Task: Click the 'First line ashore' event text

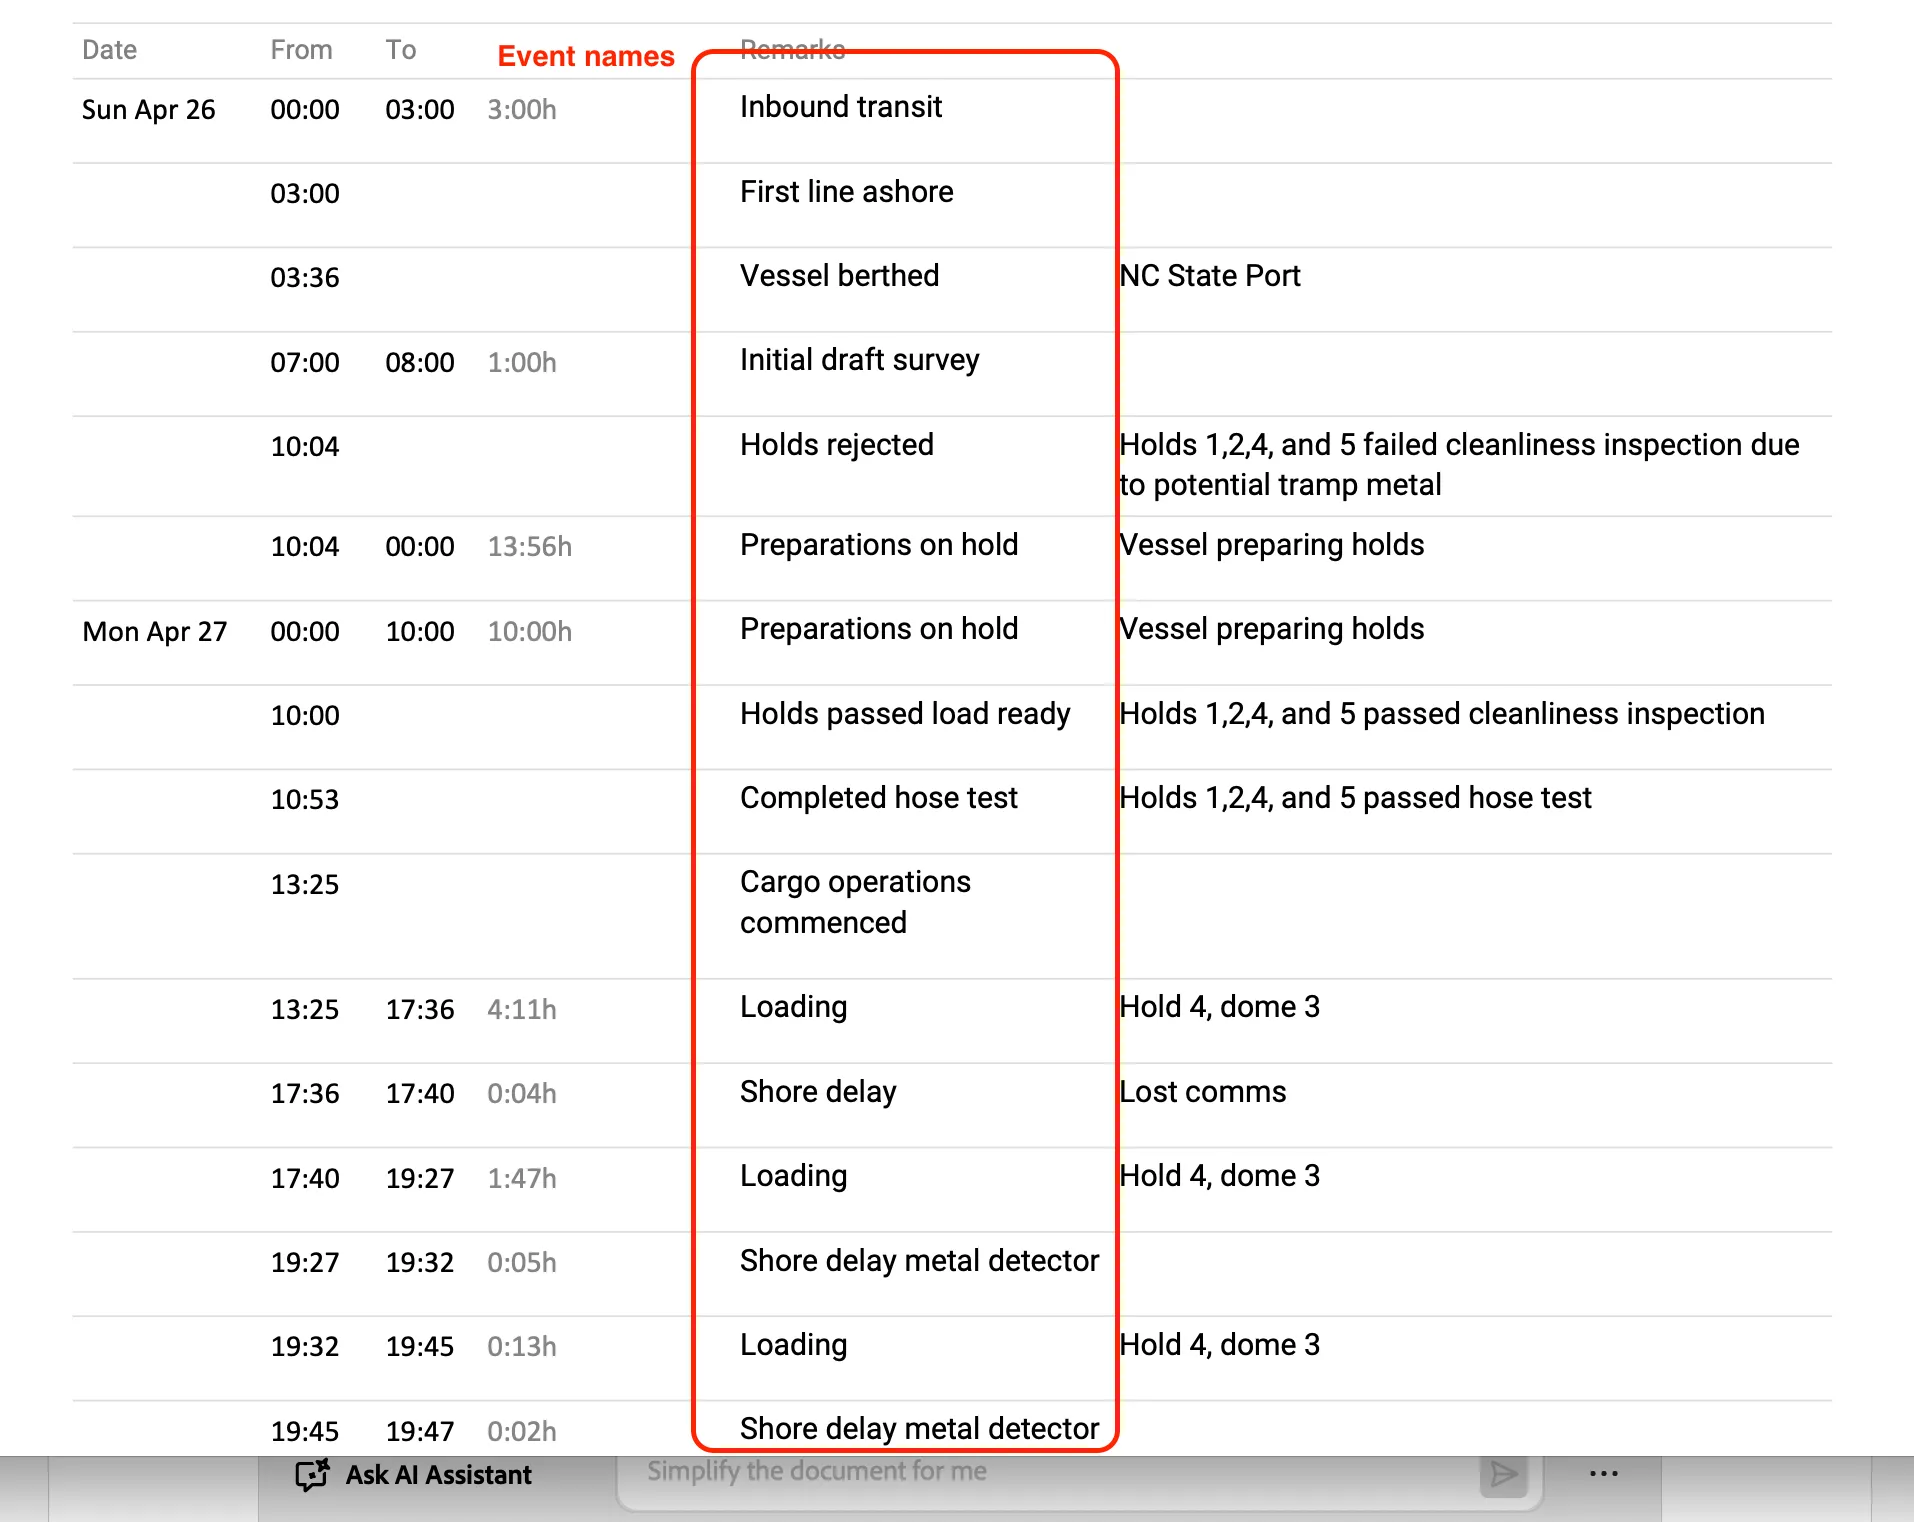Action: tap(847, 192)
